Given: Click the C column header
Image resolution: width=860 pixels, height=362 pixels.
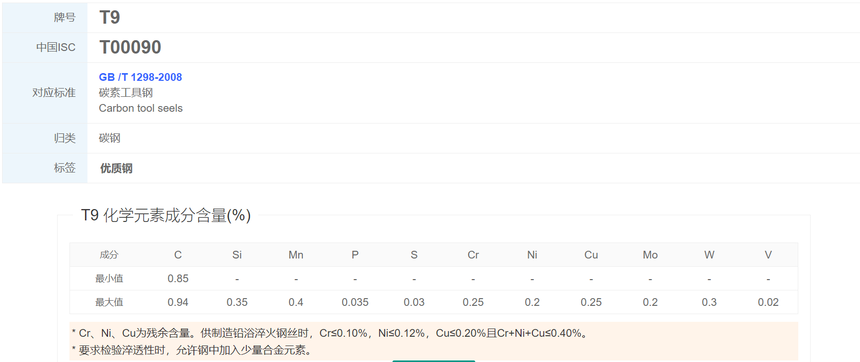Looking at the screenshot, I should coord(178,255).
